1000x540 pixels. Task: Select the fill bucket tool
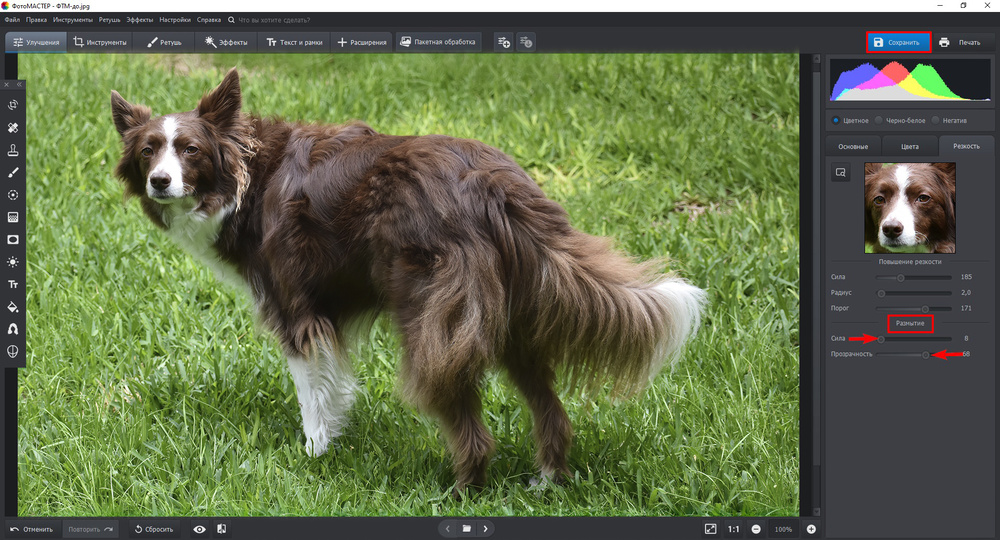13,307
